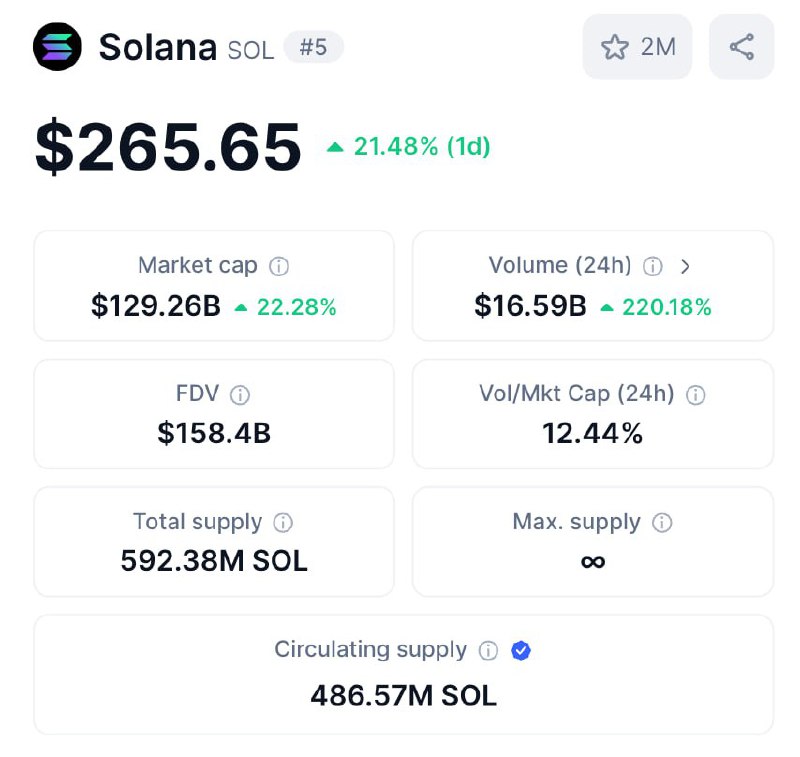Click the 21.48% (1d) change indicator

(408, 147)
